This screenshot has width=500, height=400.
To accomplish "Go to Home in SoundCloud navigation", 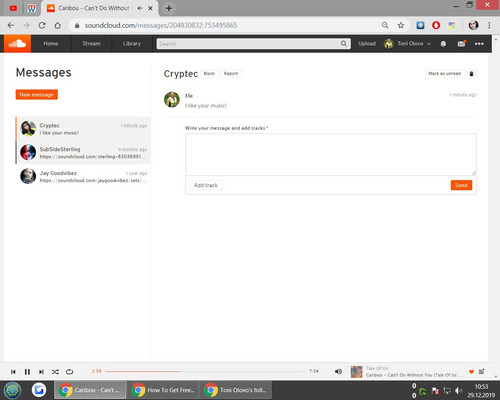I will tap(51, 44).
